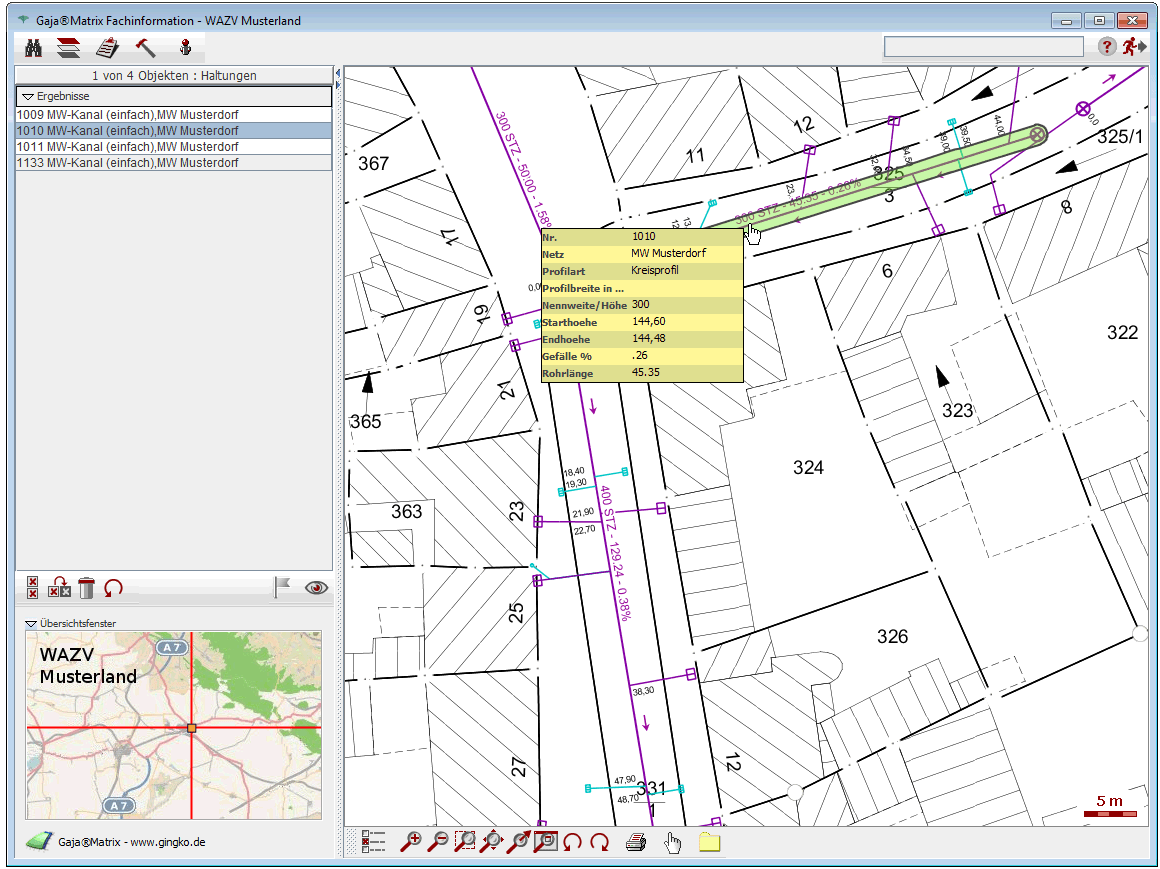Select result 1009 MW-Kanal in list

(127, 115)
